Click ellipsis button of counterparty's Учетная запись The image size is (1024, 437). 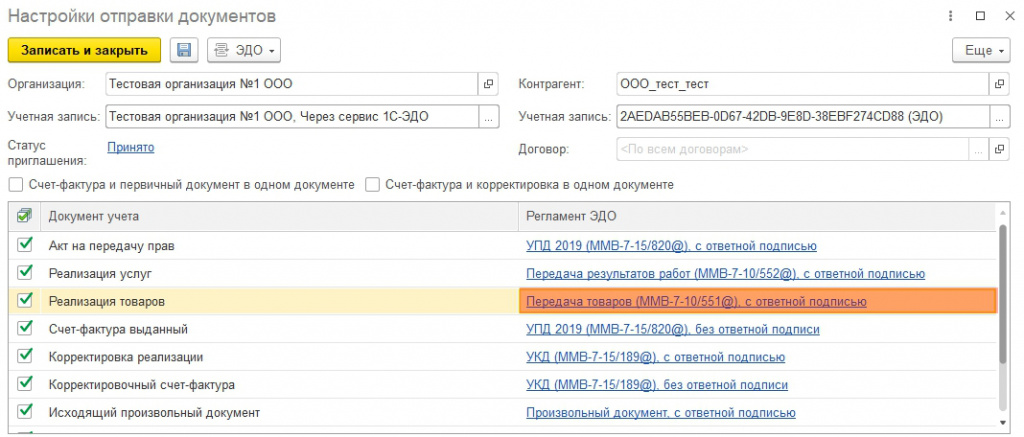999,117
